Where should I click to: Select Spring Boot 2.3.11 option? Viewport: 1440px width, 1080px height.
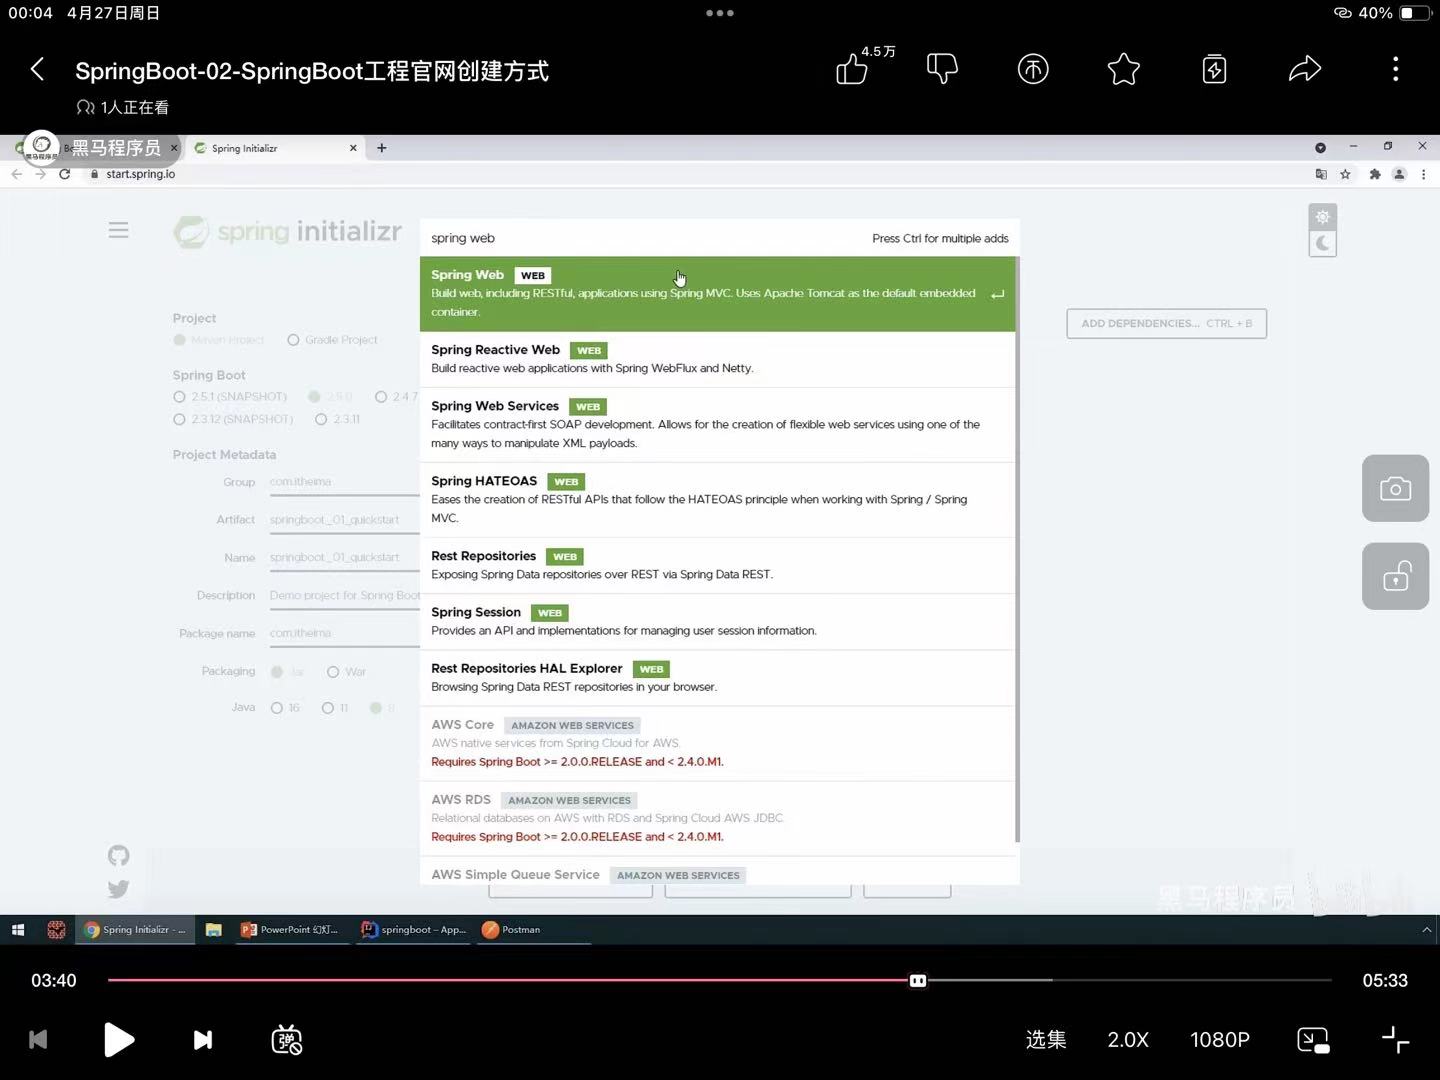tap(321, 419)
